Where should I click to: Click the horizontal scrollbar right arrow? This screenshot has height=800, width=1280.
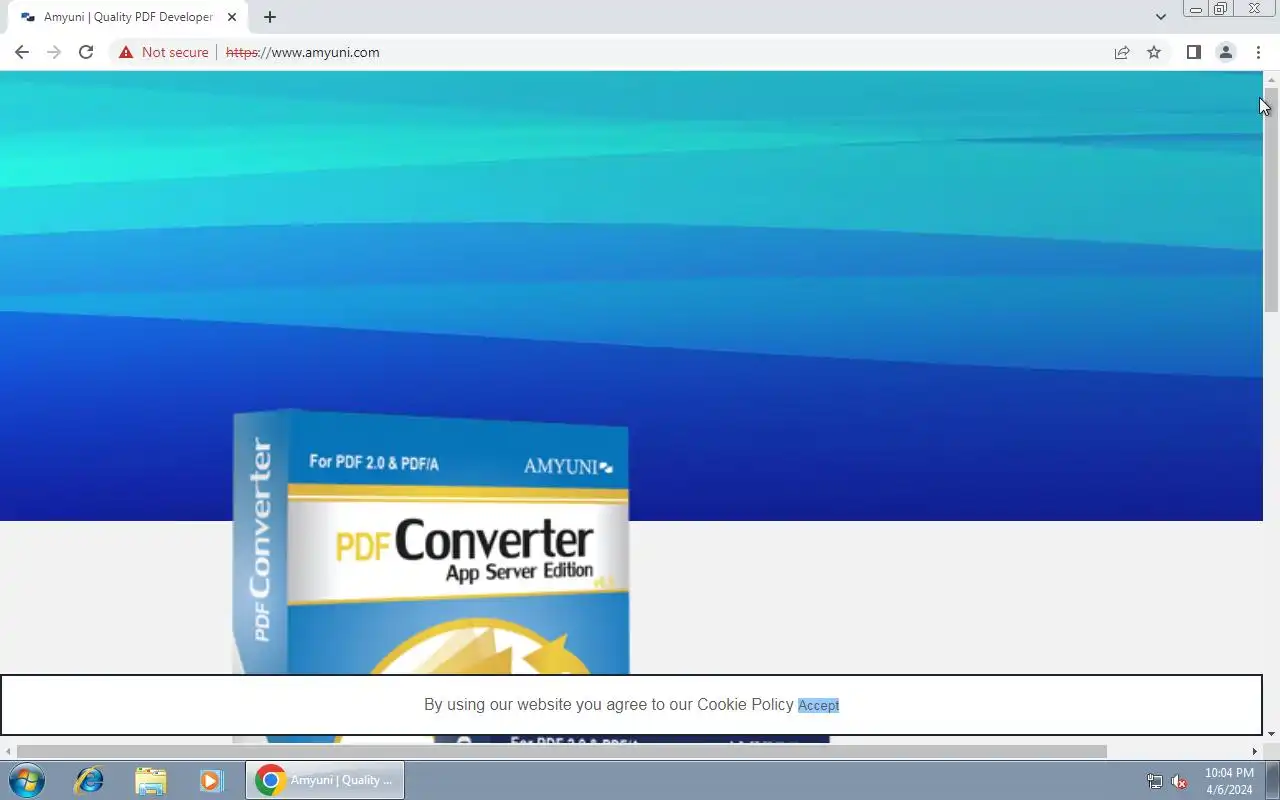pos(1255,751)
